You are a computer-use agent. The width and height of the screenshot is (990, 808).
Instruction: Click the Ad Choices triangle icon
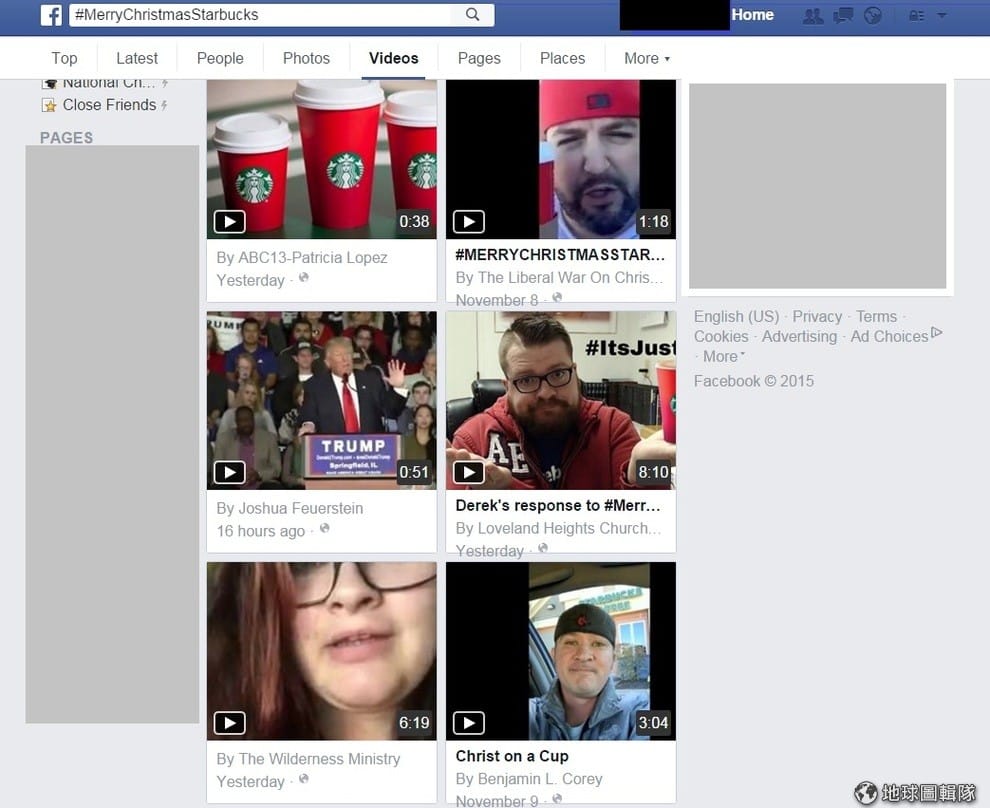(x=937, y=333)
